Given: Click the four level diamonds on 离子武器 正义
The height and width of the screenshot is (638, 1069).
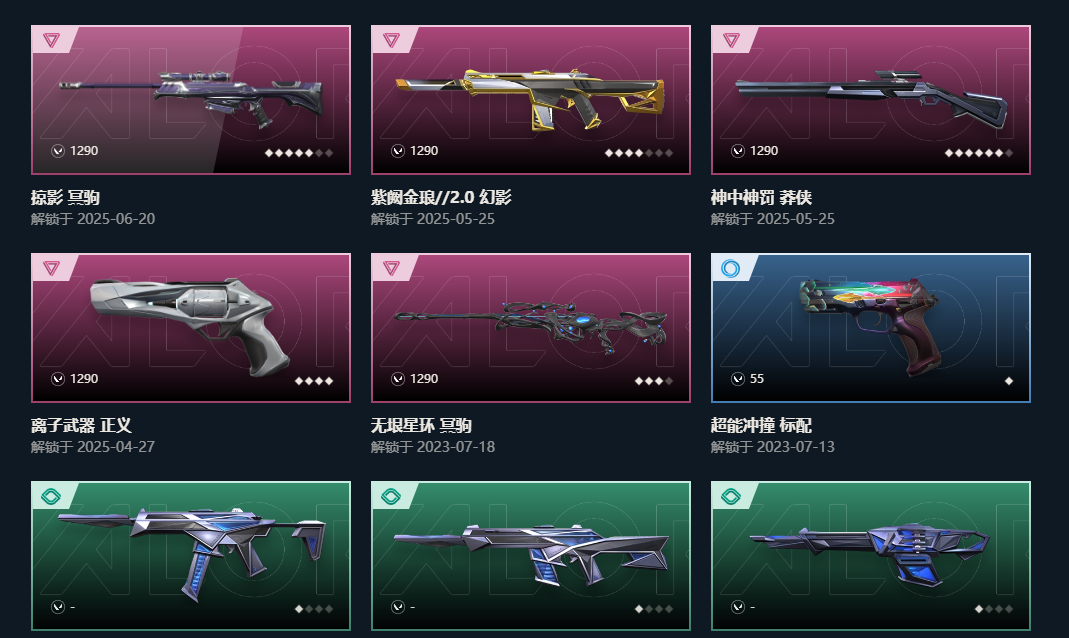Looking at the screenshot, I should 314,381.
